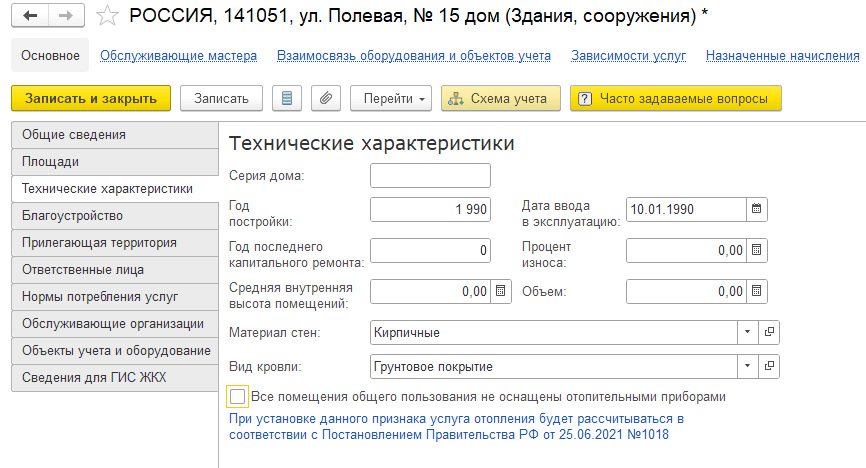
Task: Open the document report list icon
Action: 288,99
